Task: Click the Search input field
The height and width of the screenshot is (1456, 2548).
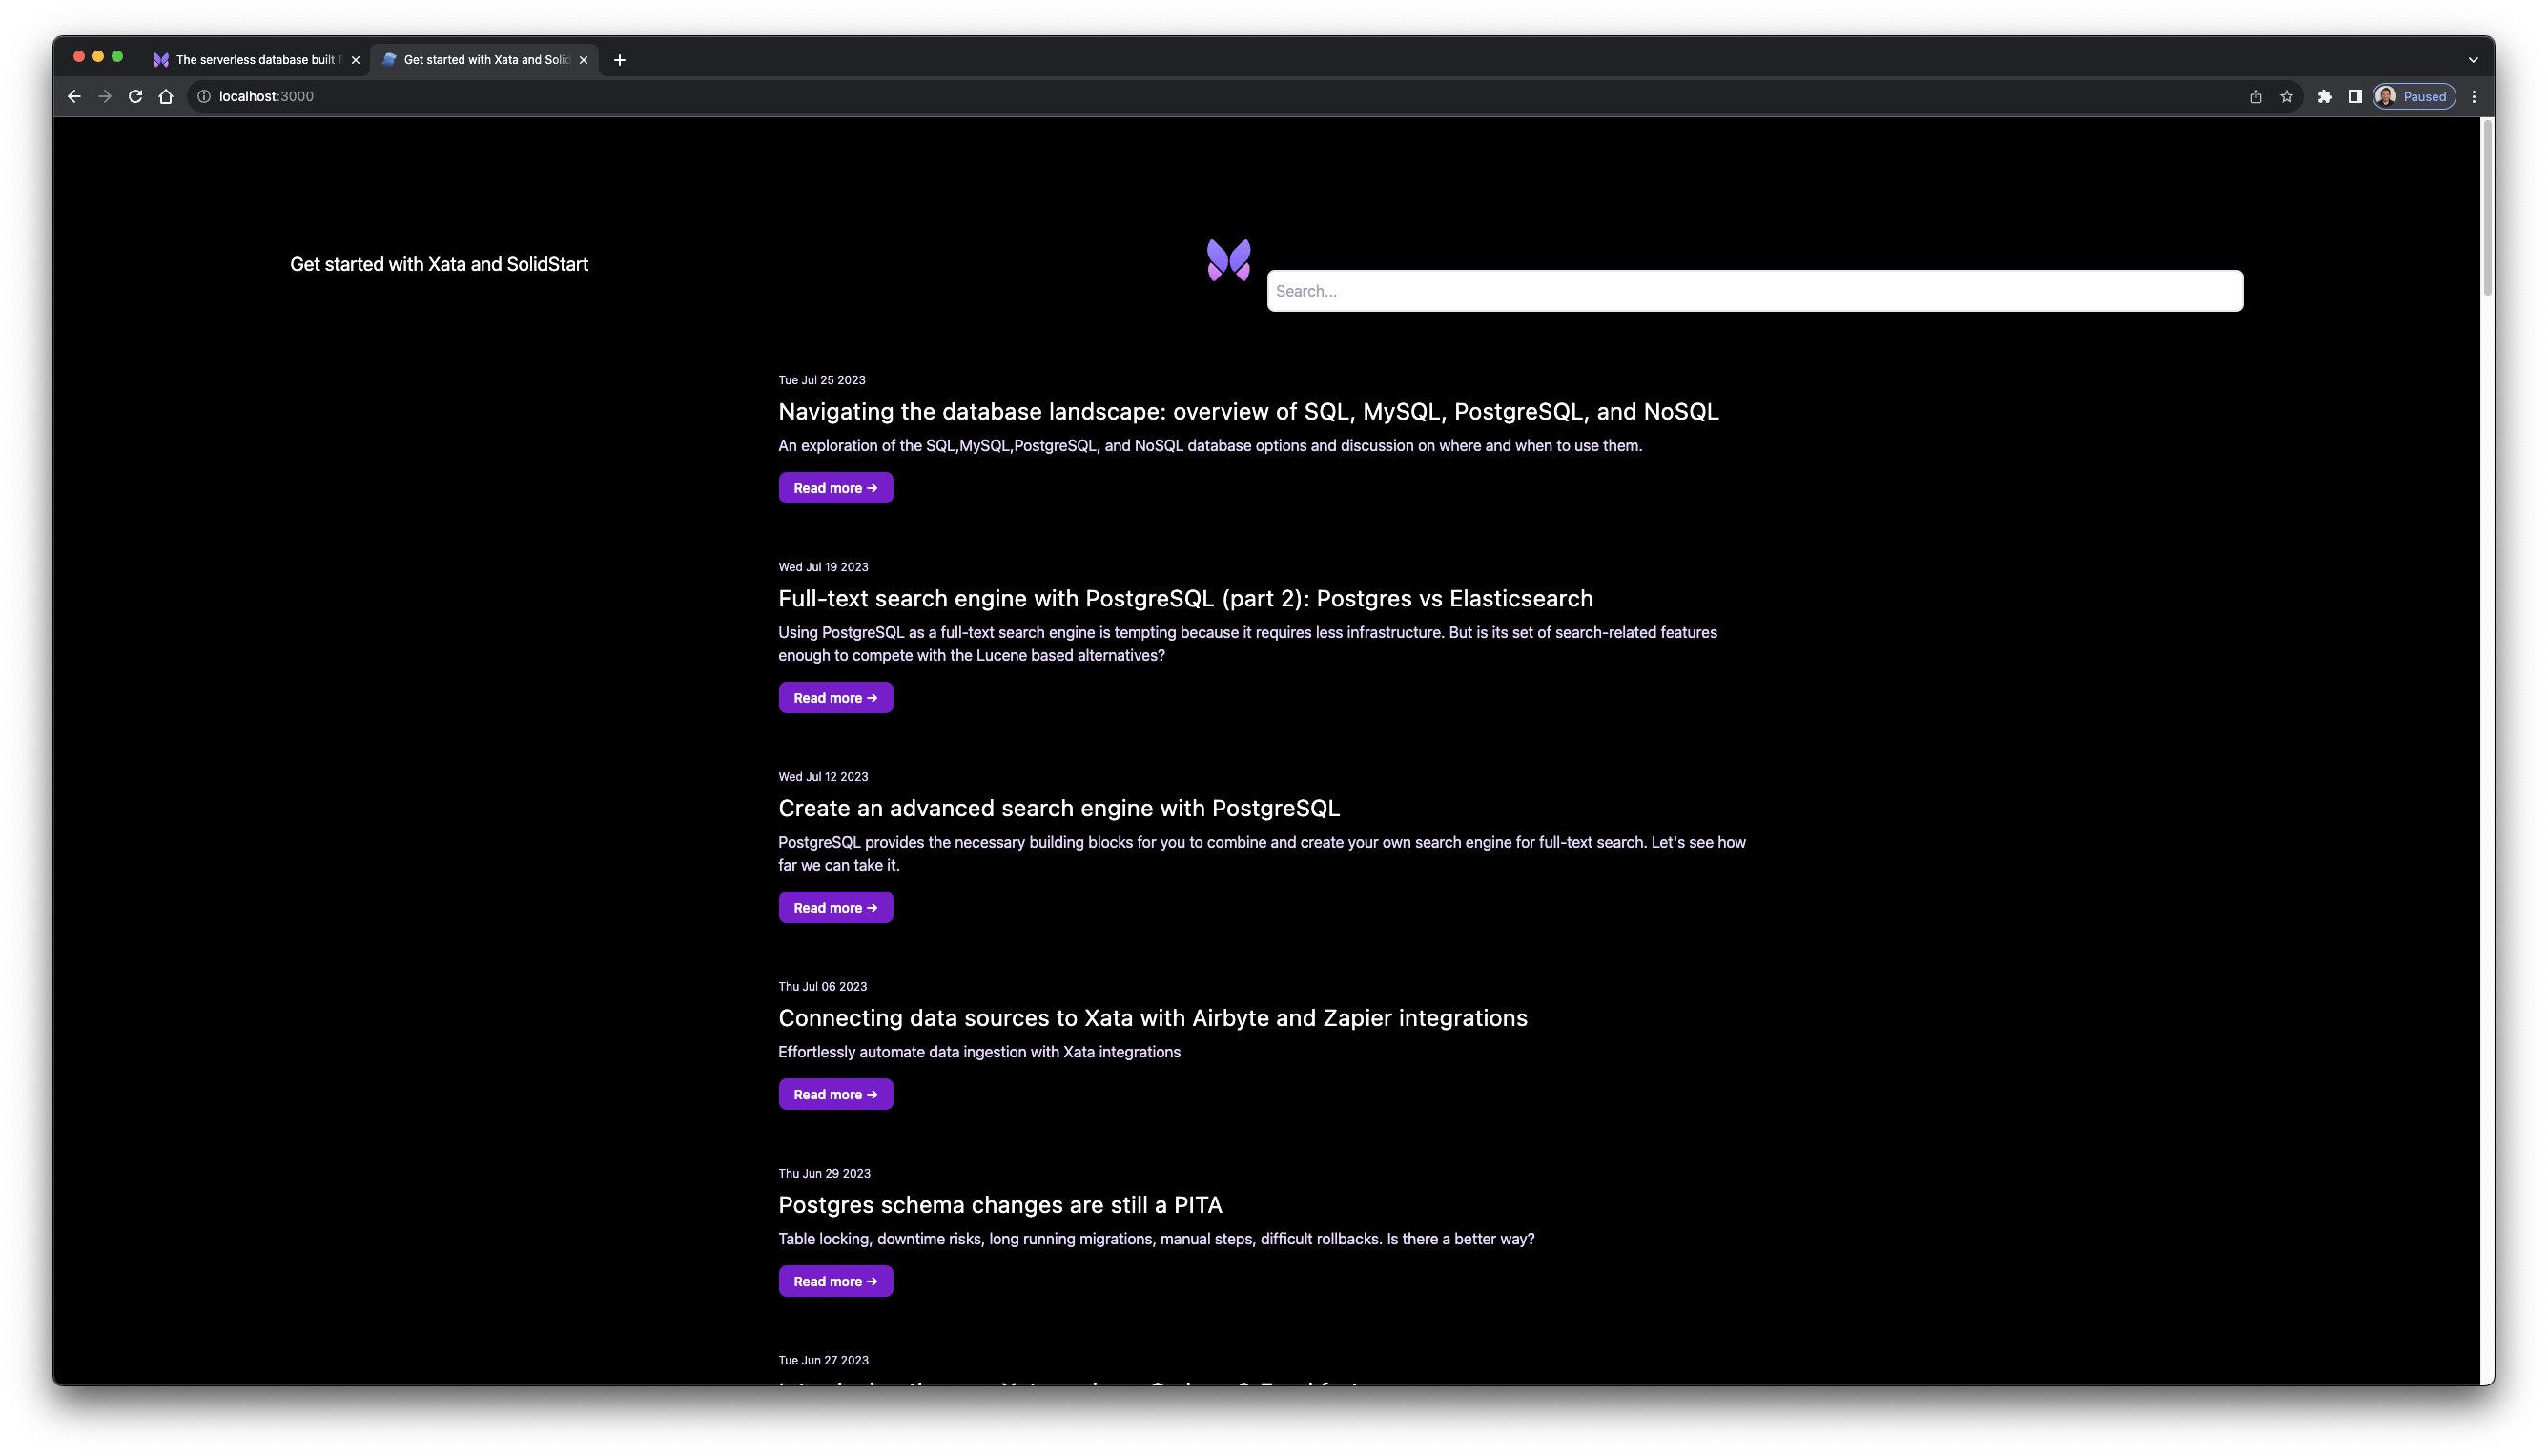Action: [x=1753, y=290]
